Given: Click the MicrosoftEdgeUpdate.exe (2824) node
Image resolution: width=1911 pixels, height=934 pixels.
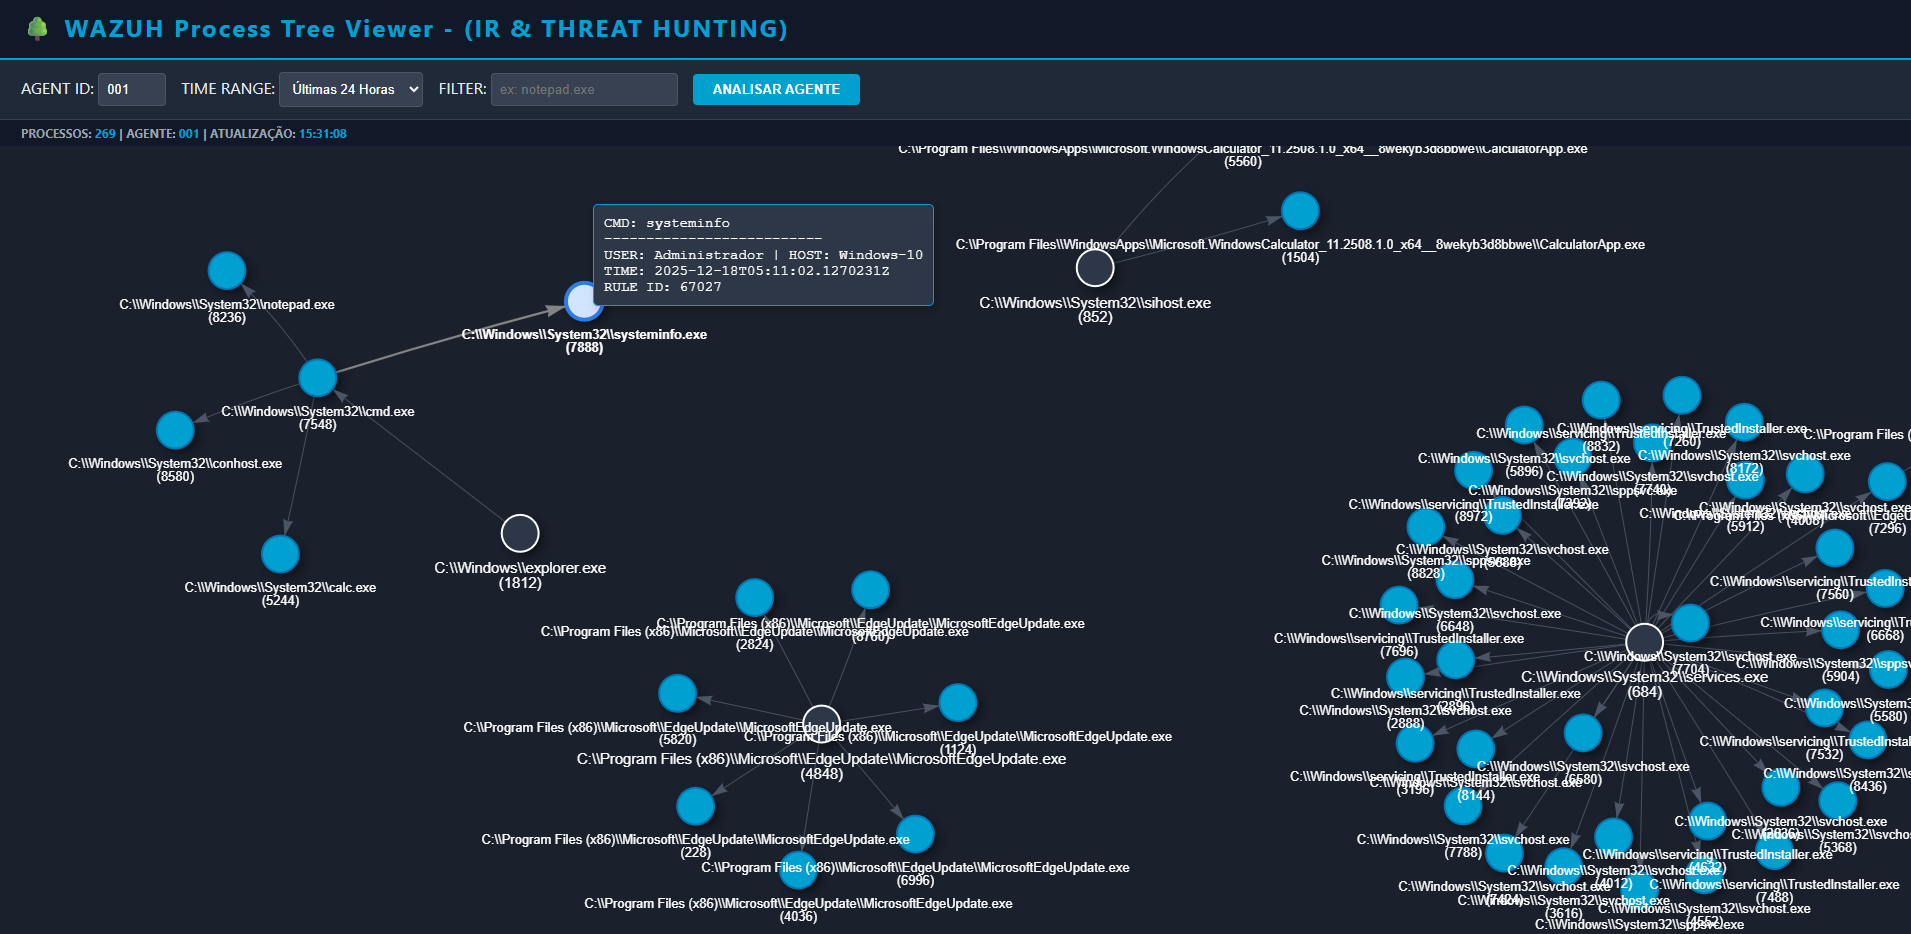Looking at the screenshot, I should click(x=754, y=598).
